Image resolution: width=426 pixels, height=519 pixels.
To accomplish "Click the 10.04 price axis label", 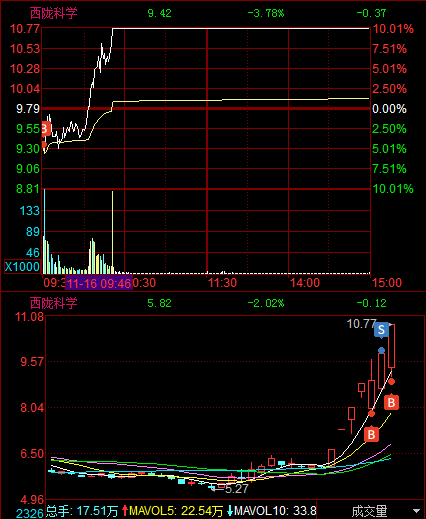I will [x=25, y=89].
